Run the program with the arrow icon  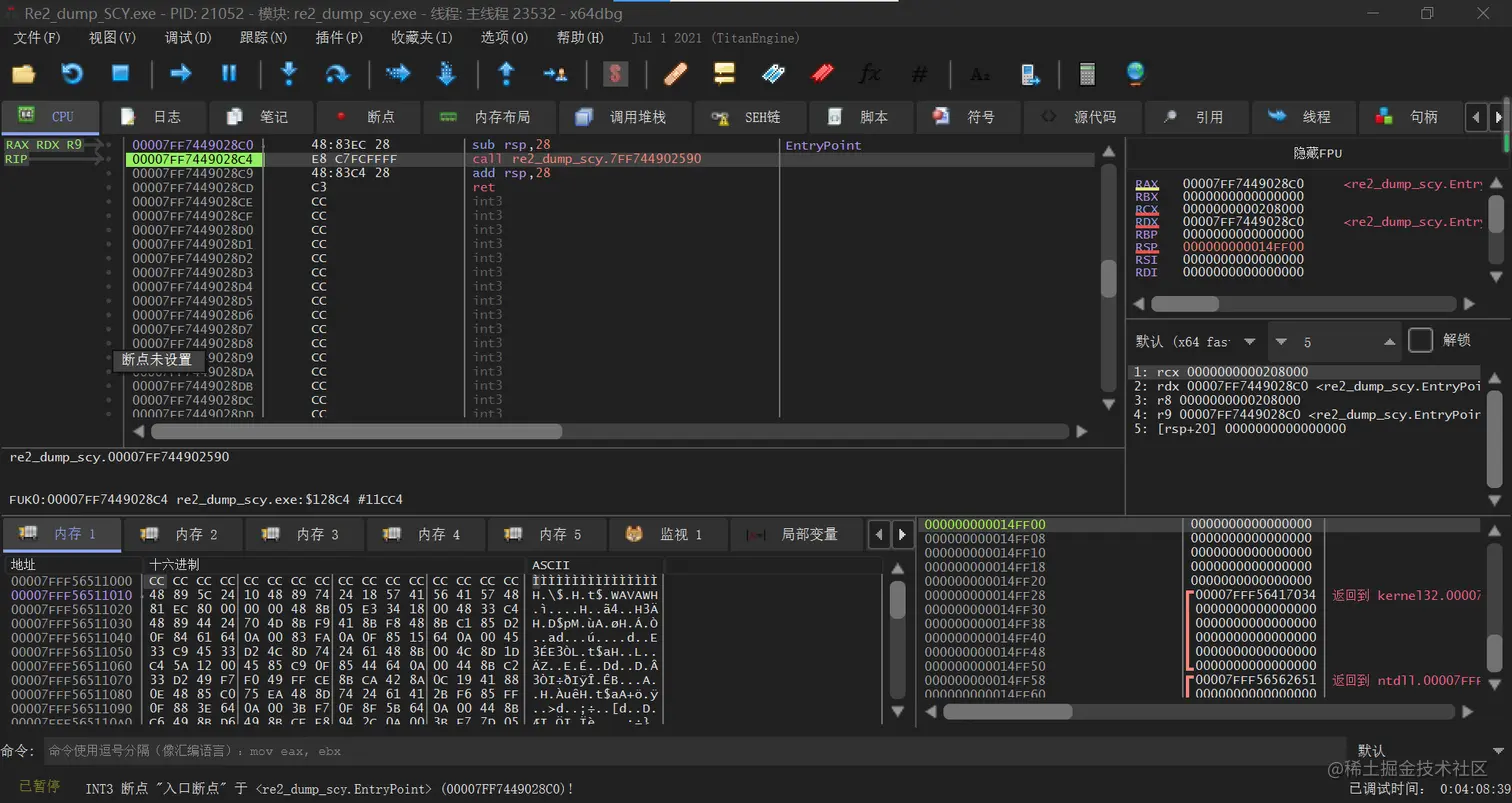(181, 73)
